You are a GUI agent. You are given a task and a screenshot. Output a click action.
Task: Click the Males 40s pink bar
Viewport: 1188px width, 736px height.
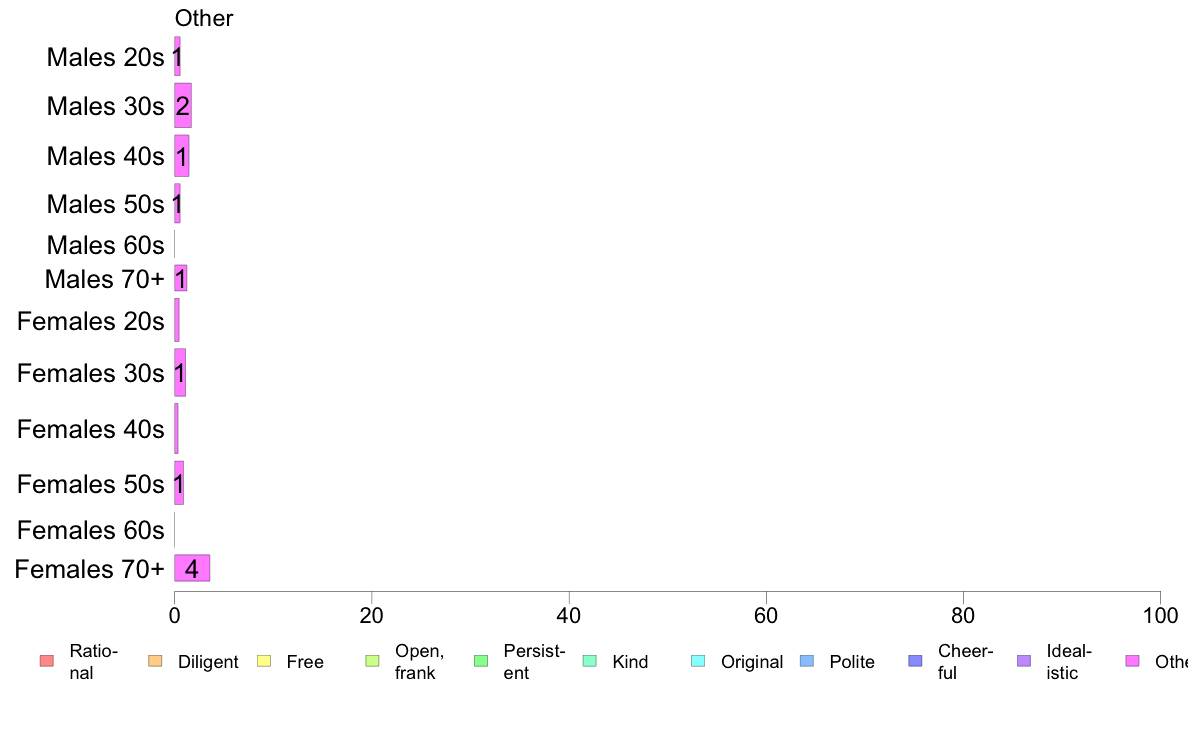(x=181, y=156)
